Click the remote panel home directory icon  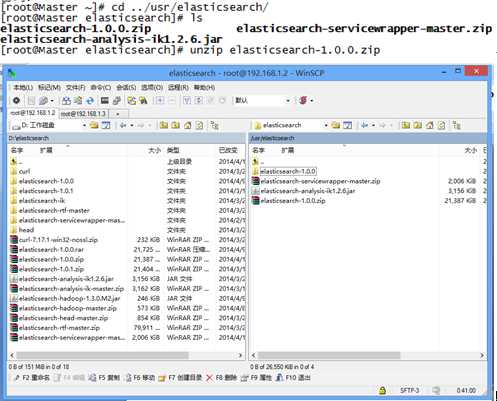click(430, 125)
